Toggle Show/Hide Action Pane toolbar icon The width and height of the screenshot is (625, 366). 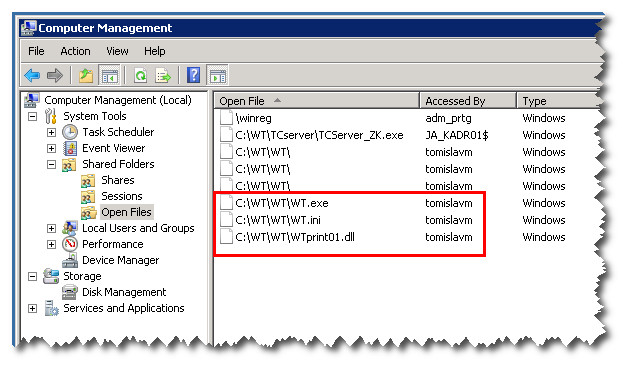point(217,75)
